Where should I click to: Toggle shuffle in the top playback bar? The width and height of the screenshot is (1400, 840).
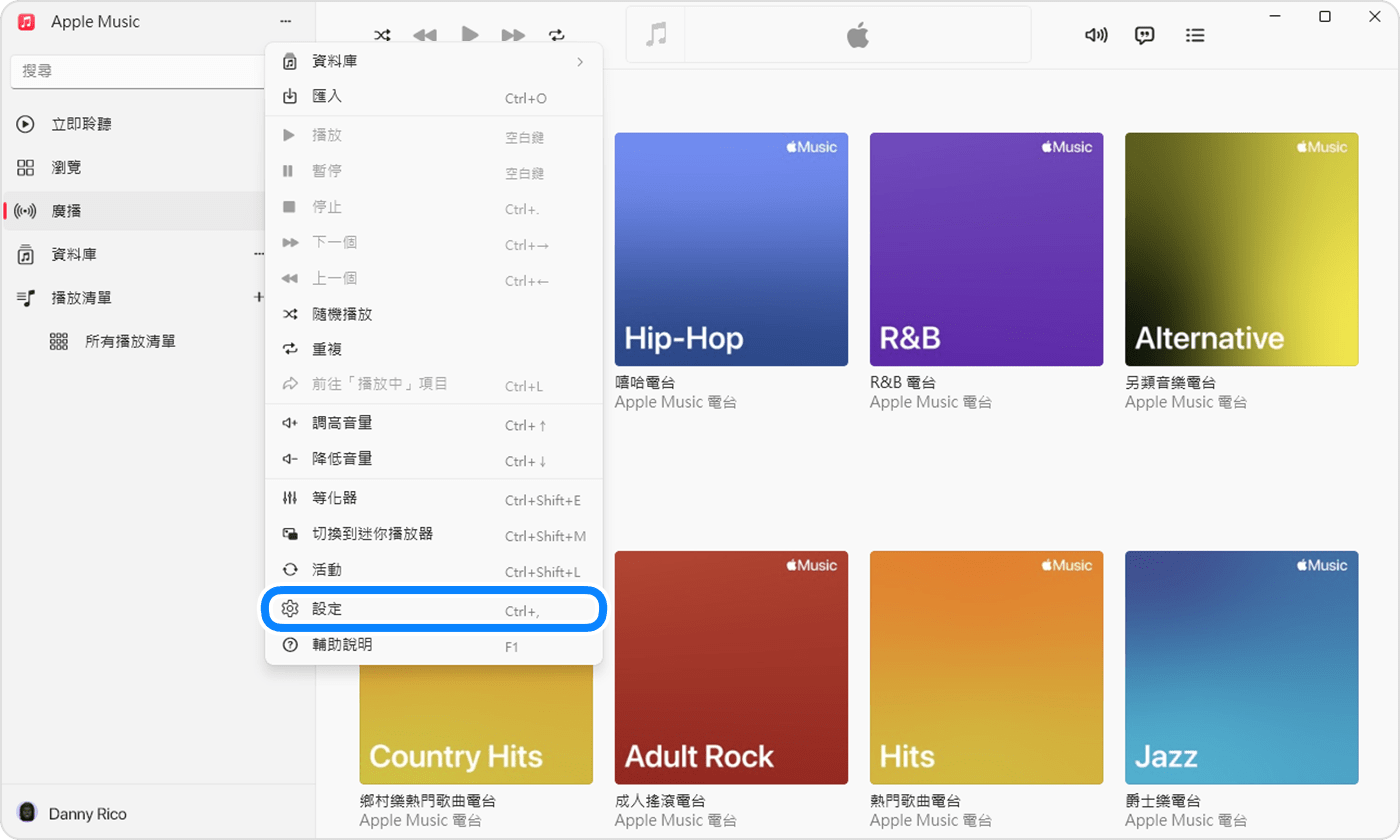coord(382,35)
